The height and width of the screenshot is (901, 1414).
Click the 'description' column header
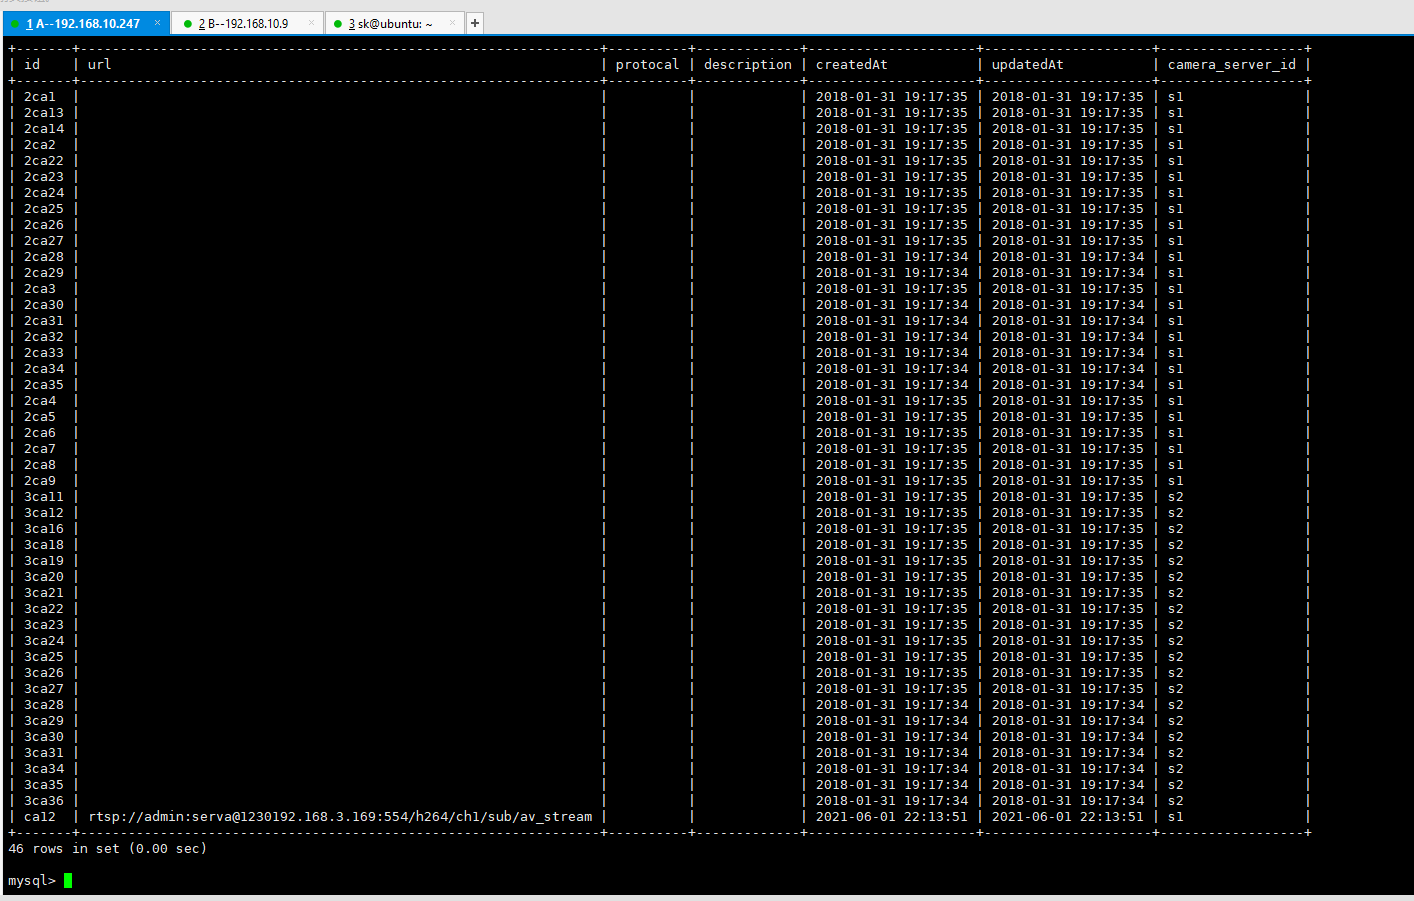[x=747, y=64]
